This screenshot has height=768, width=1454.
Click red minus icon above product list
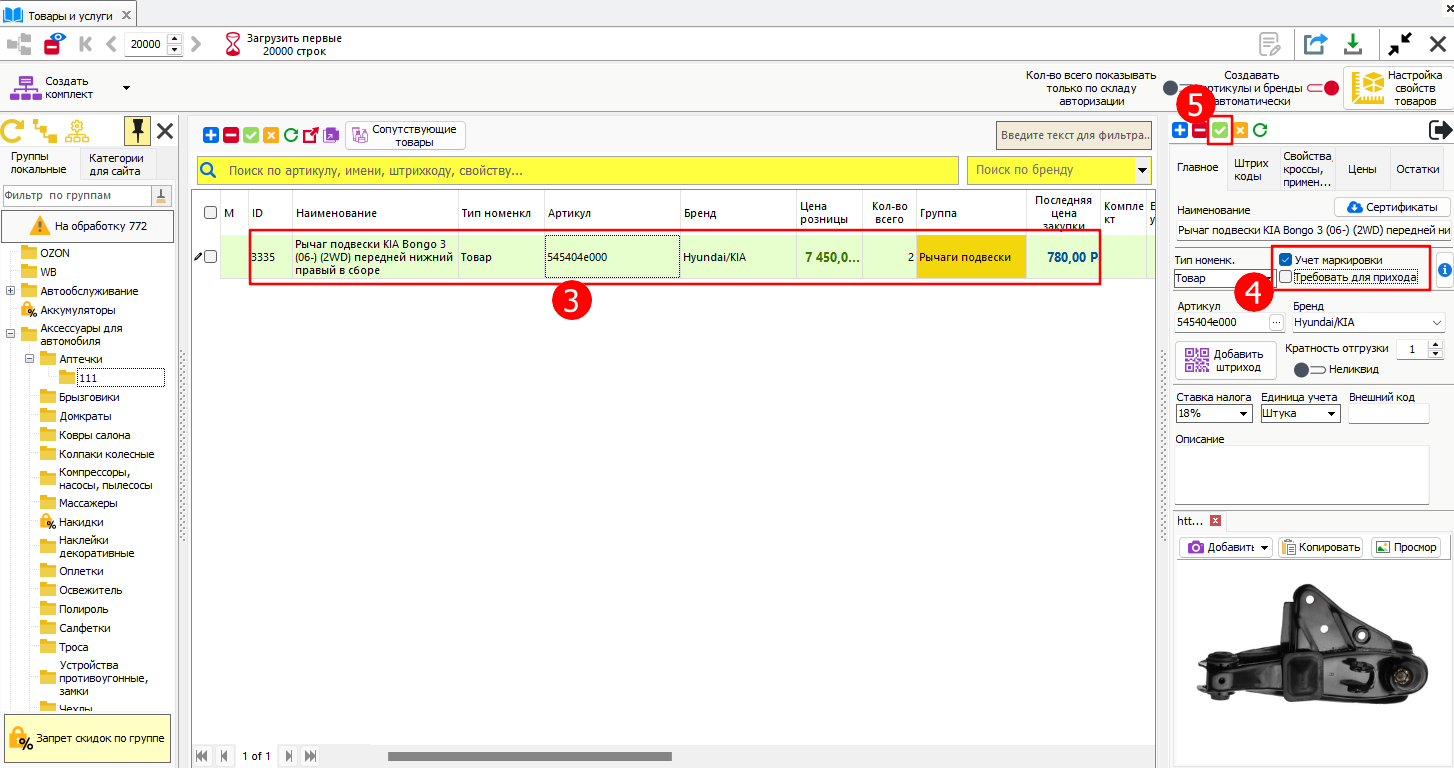[x=231, y=135]
